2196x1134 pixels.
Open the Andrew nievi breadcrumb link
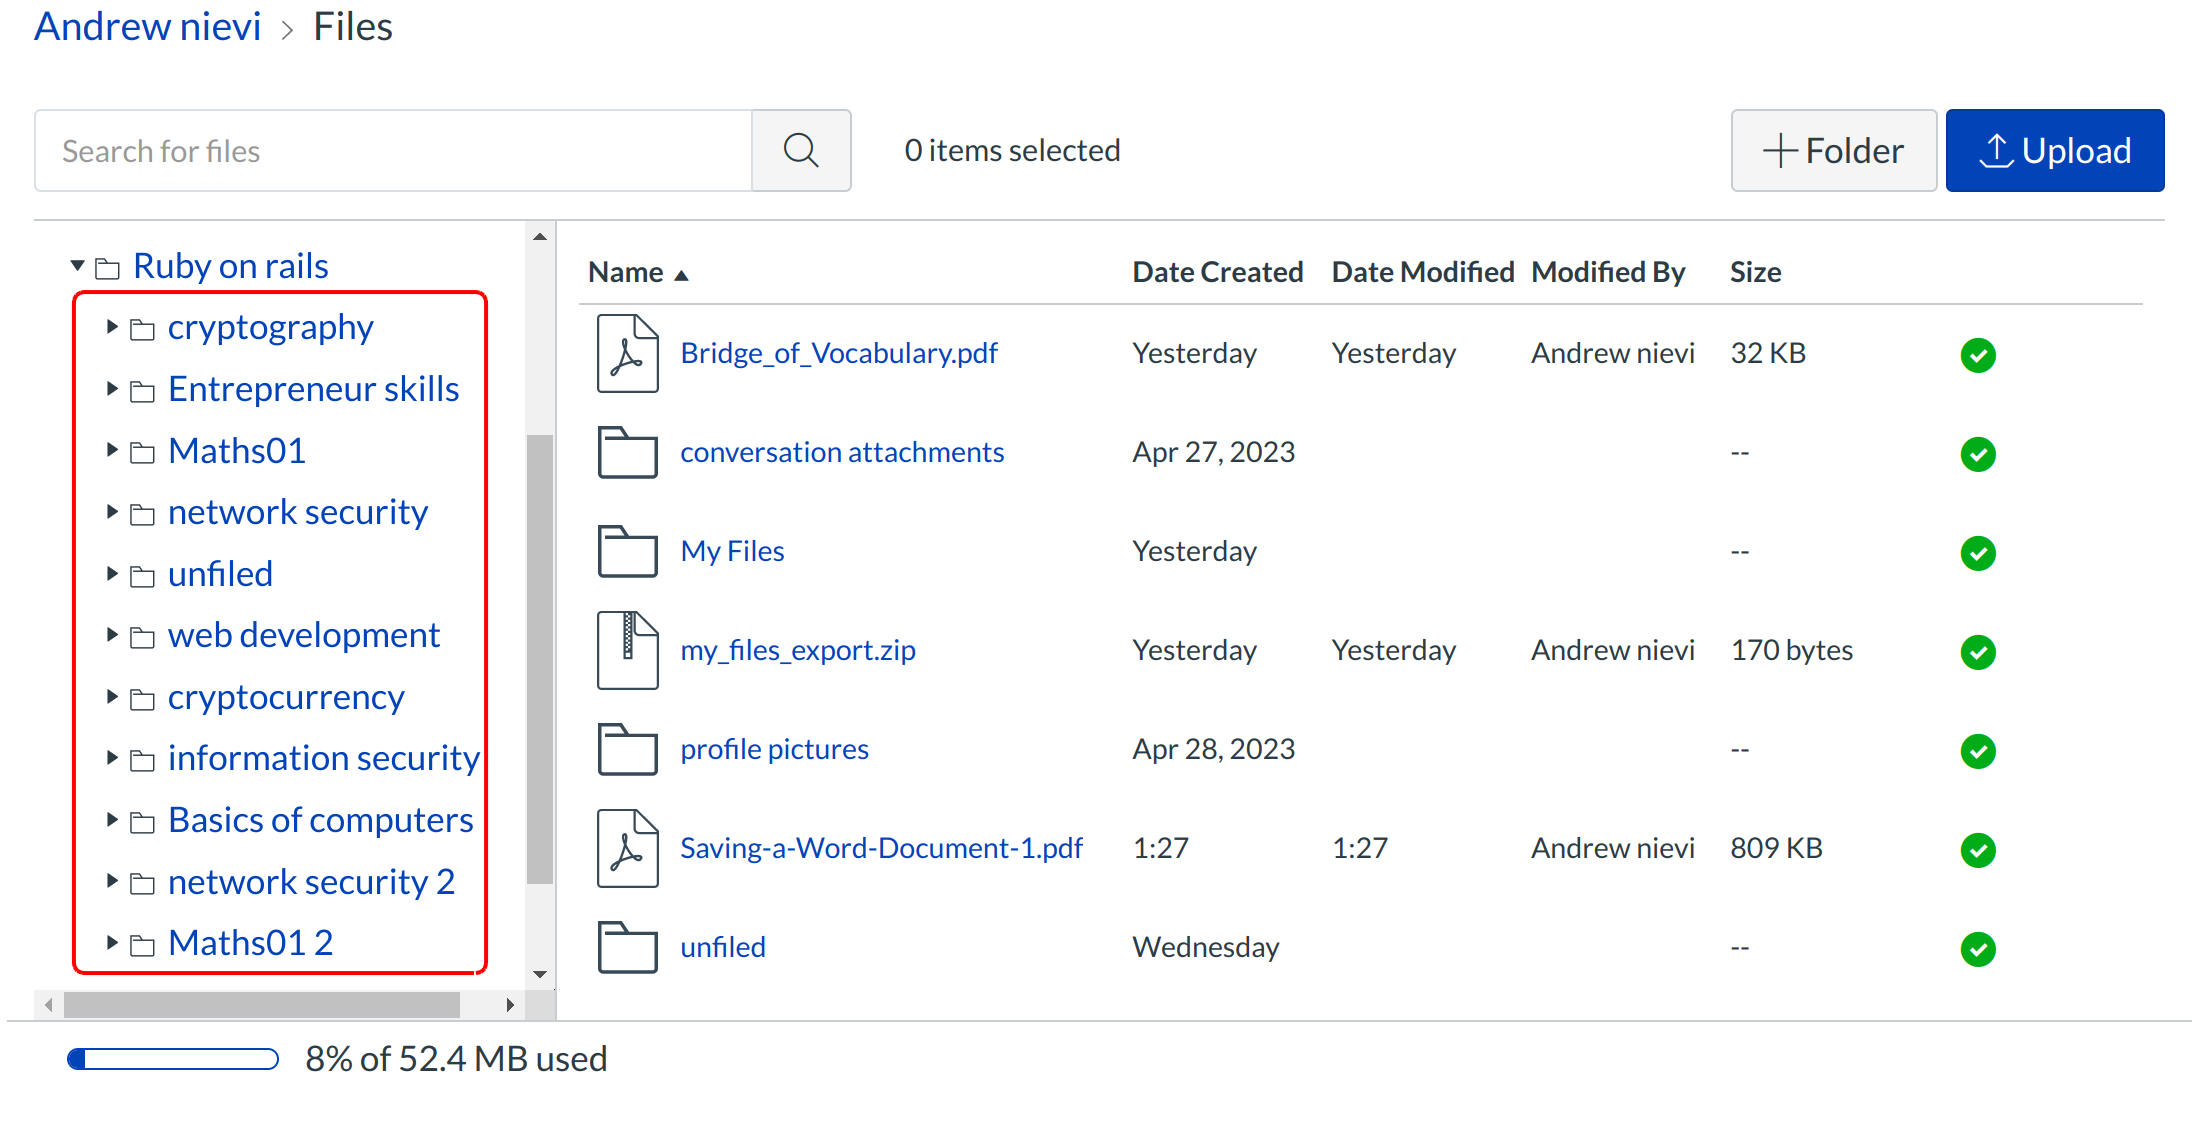(x=148, y=27)
